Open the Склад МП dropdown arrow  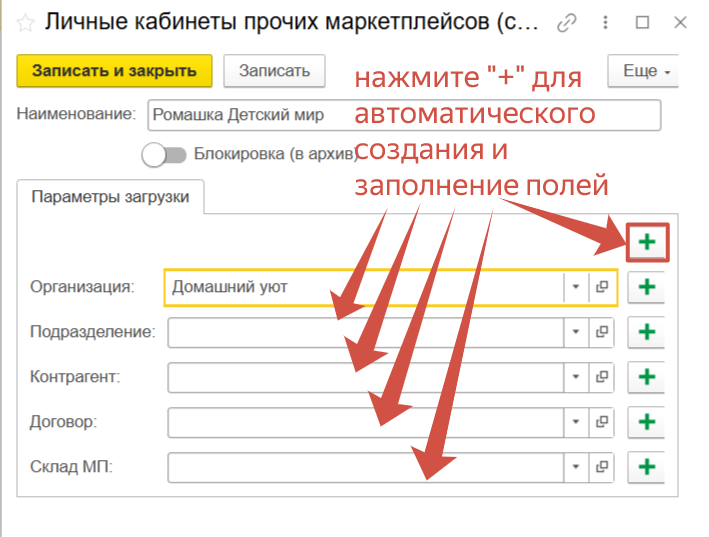(576, 467)
